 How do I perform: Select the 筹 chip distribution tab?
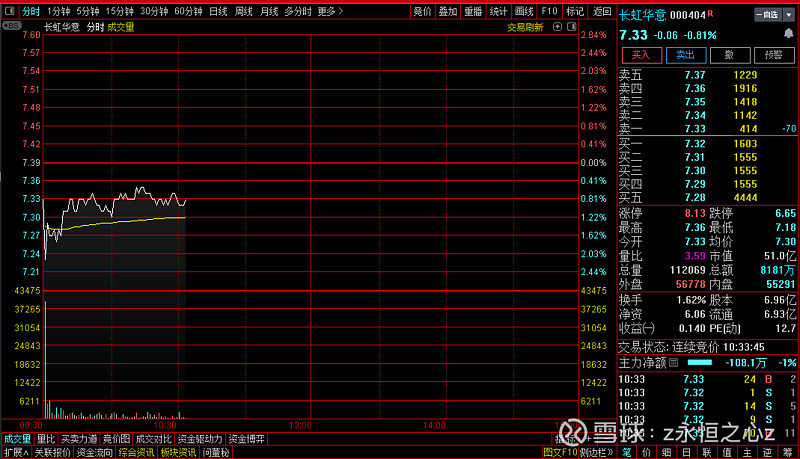(788, 452)
